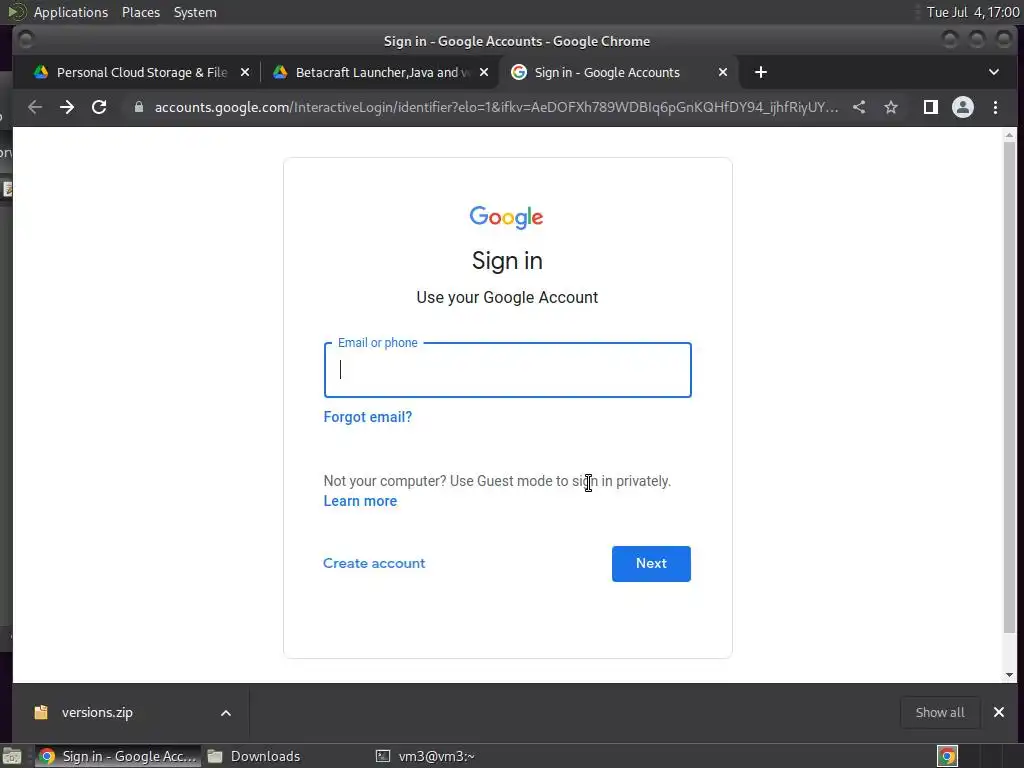The width and height of the screenshot is (1024, 768).
Task: Open the Learn more link
Action: click(360, 501)
